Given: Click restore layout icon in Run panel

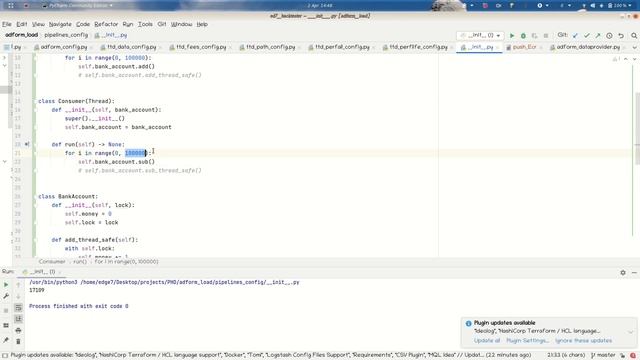Looking at the screenshot, I should (6, 325).
